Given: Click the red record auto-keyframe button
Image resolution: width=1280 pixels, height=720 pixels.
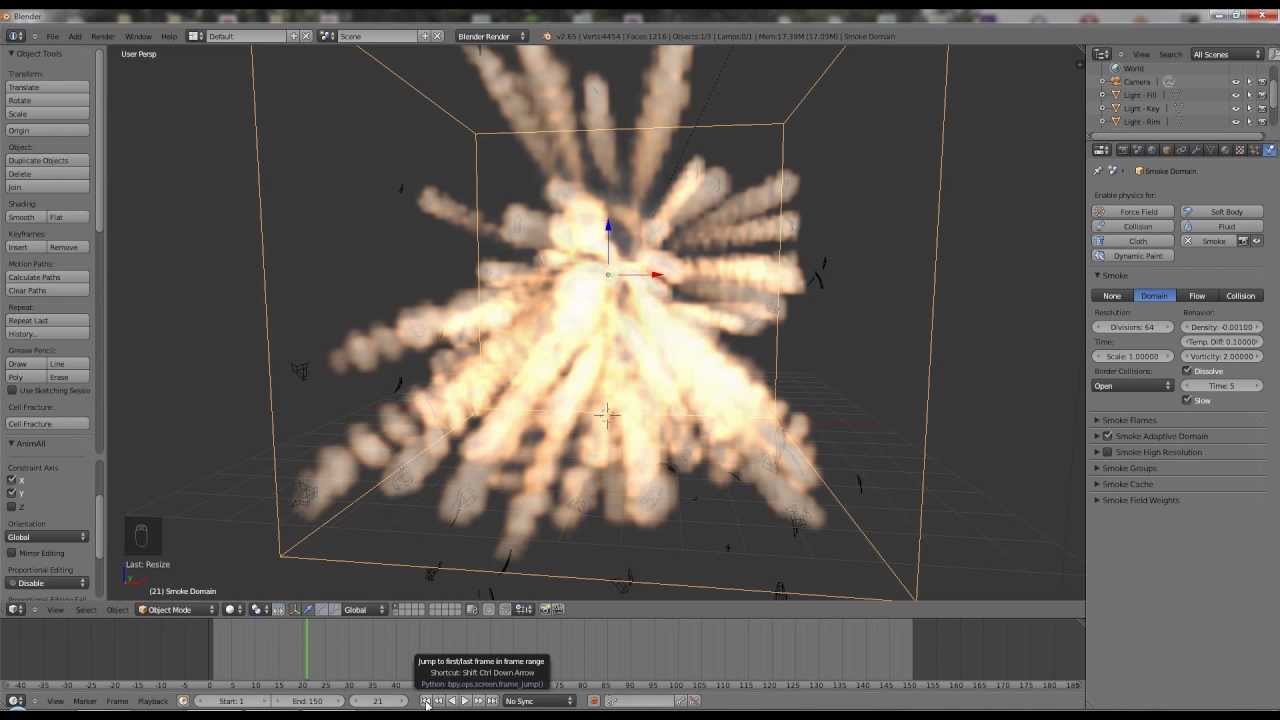Looking at the screenshot, I should click(593, 701).
